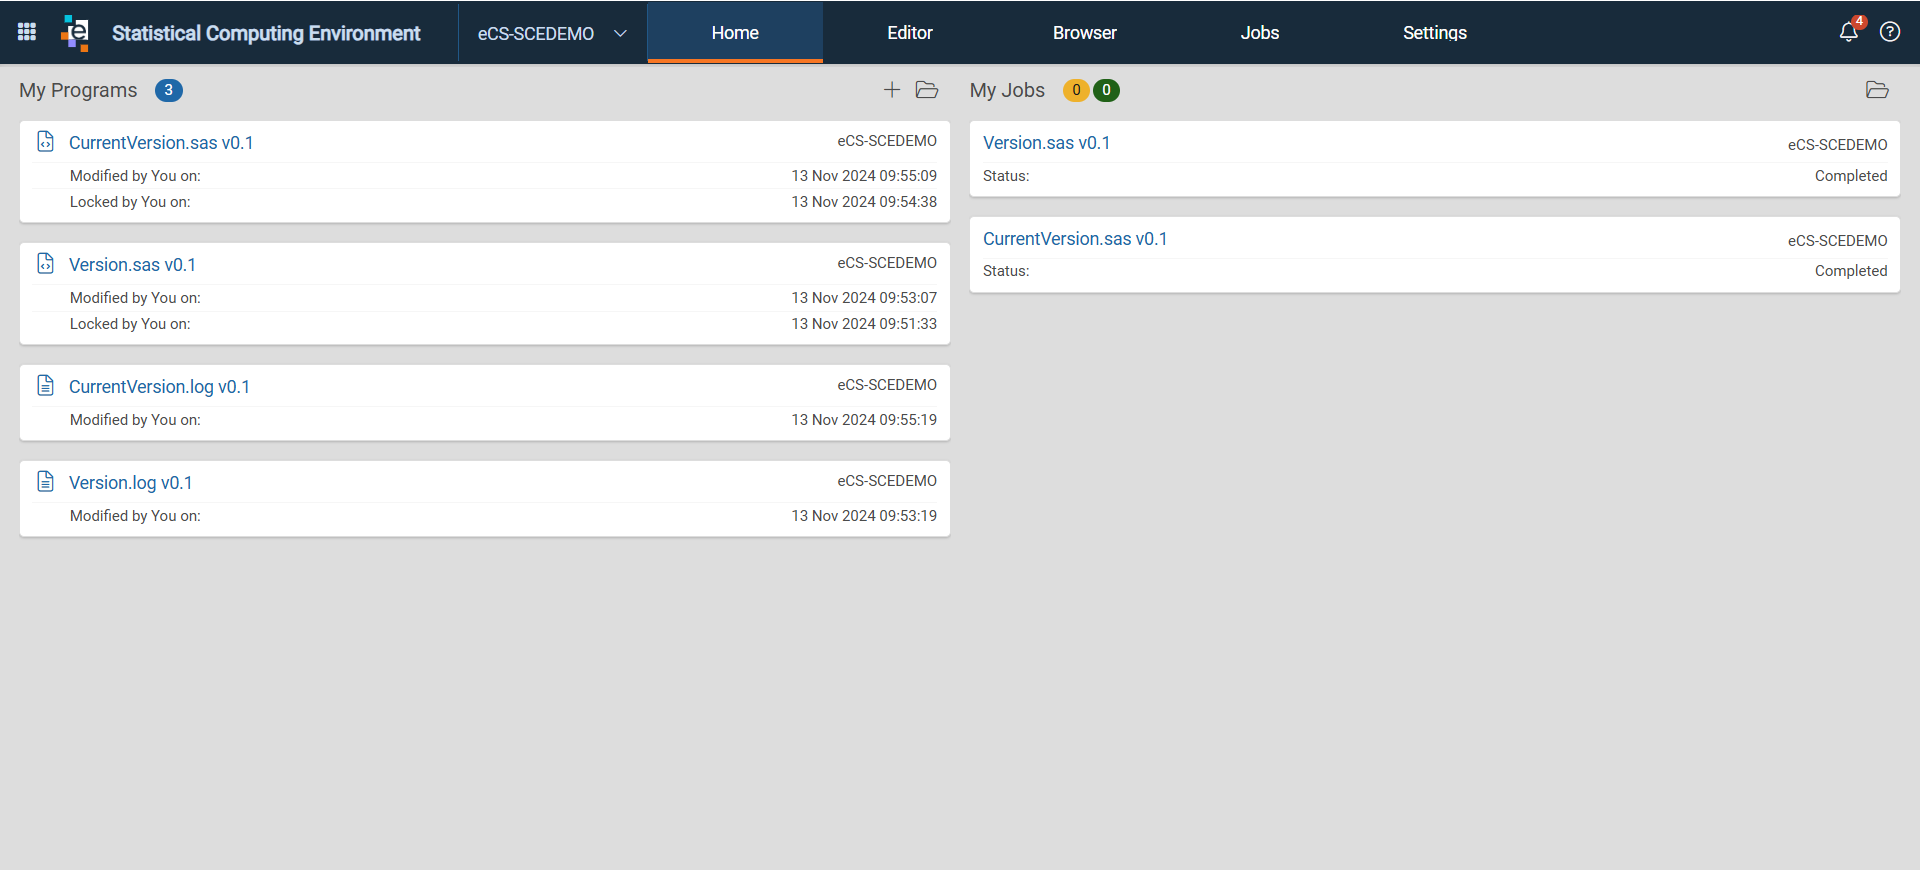1920x870 pixels.
Task: Click the yellow pending jobs badge
Action: 1076,90
